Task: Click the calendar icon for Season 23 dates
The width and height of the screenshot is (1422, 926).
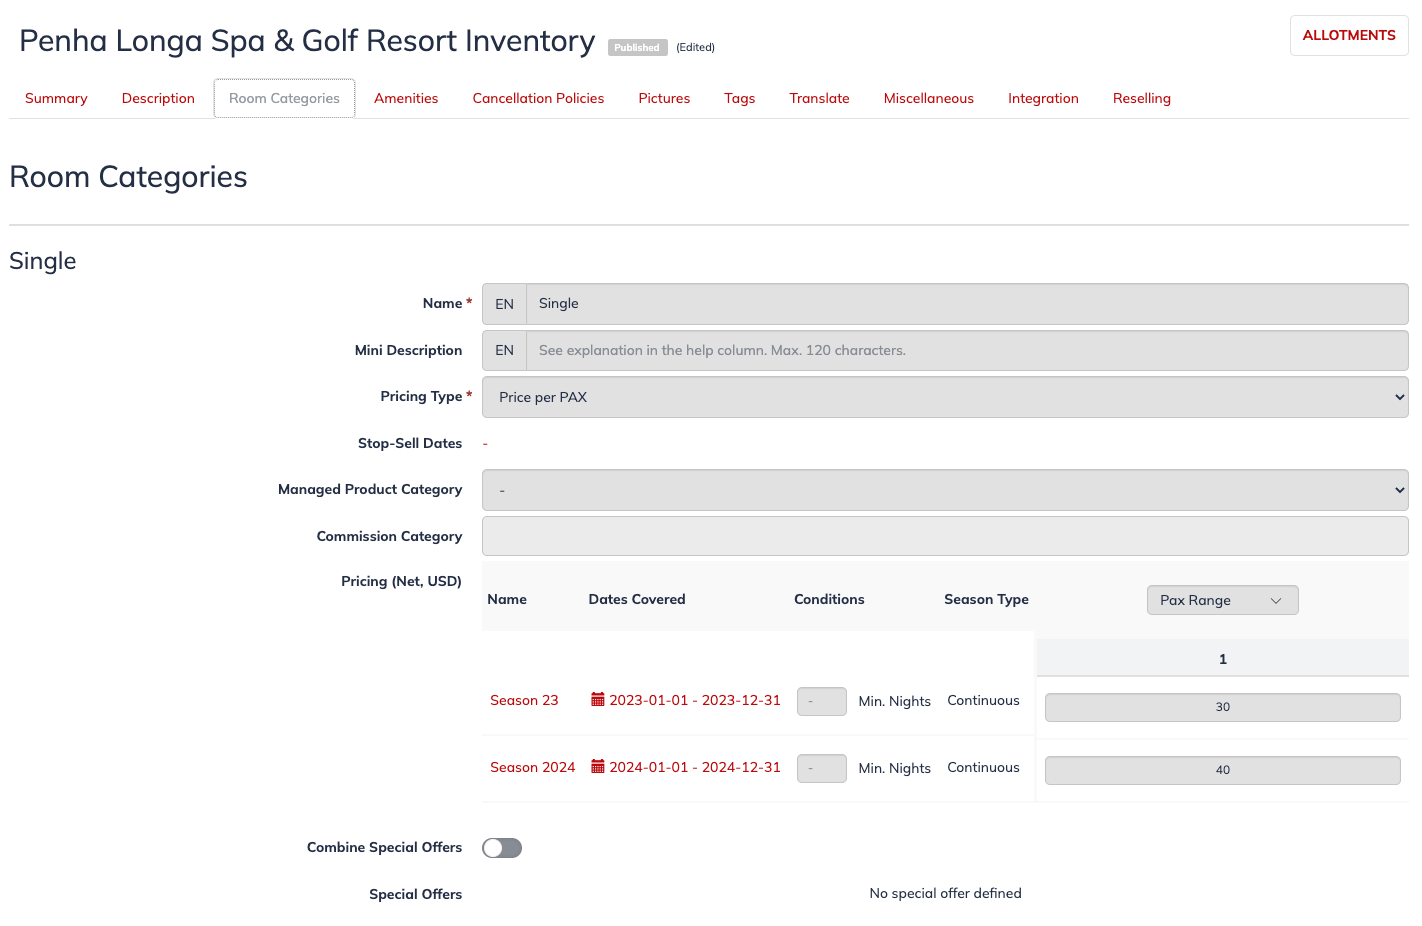Action: pos(598,700)
